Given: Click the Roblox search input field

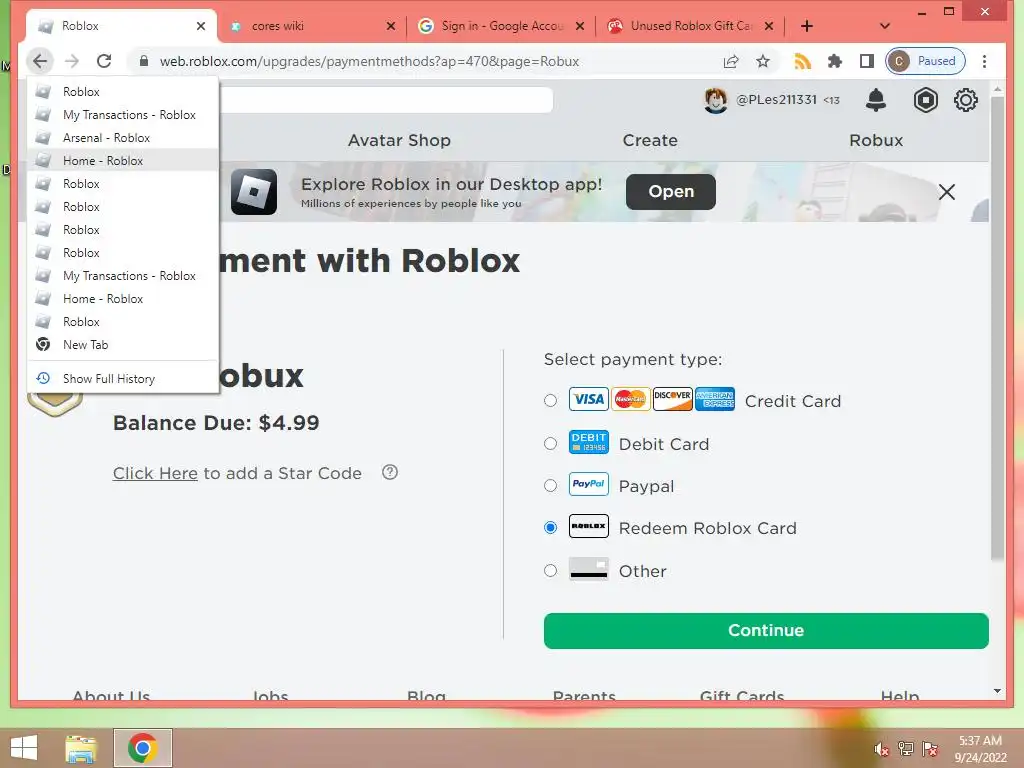Looking at the screenshot, I should [387, 100].
